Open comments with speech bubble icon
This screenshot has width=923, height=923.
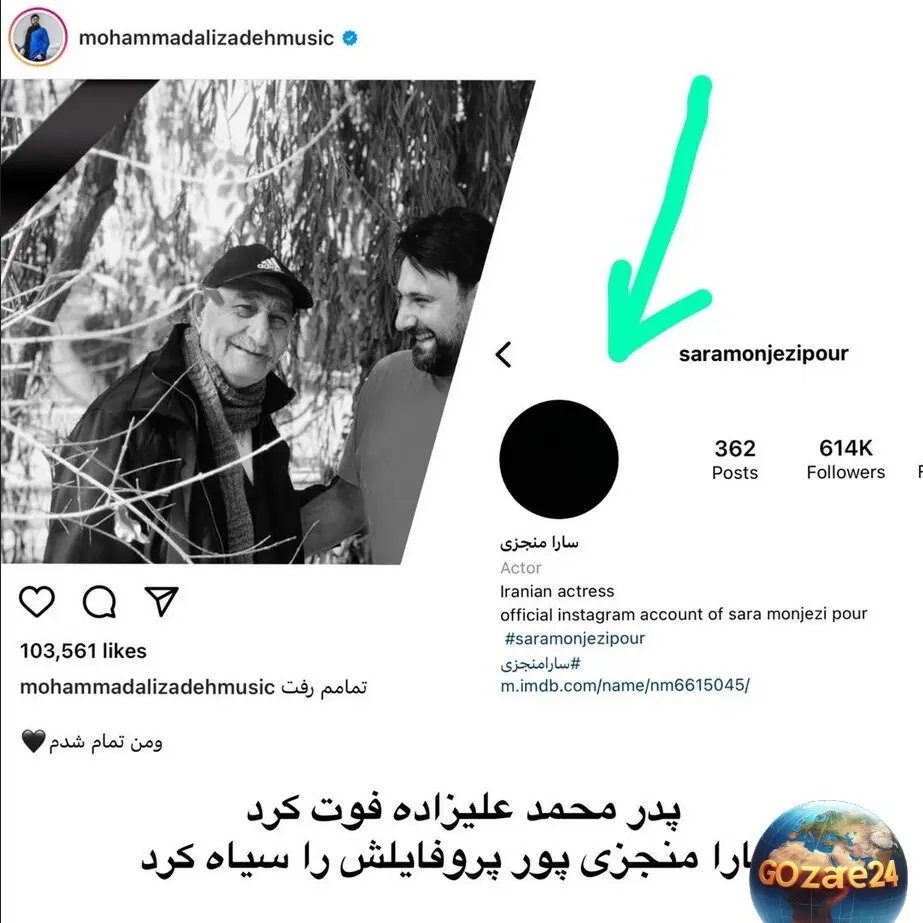point(99,602)
